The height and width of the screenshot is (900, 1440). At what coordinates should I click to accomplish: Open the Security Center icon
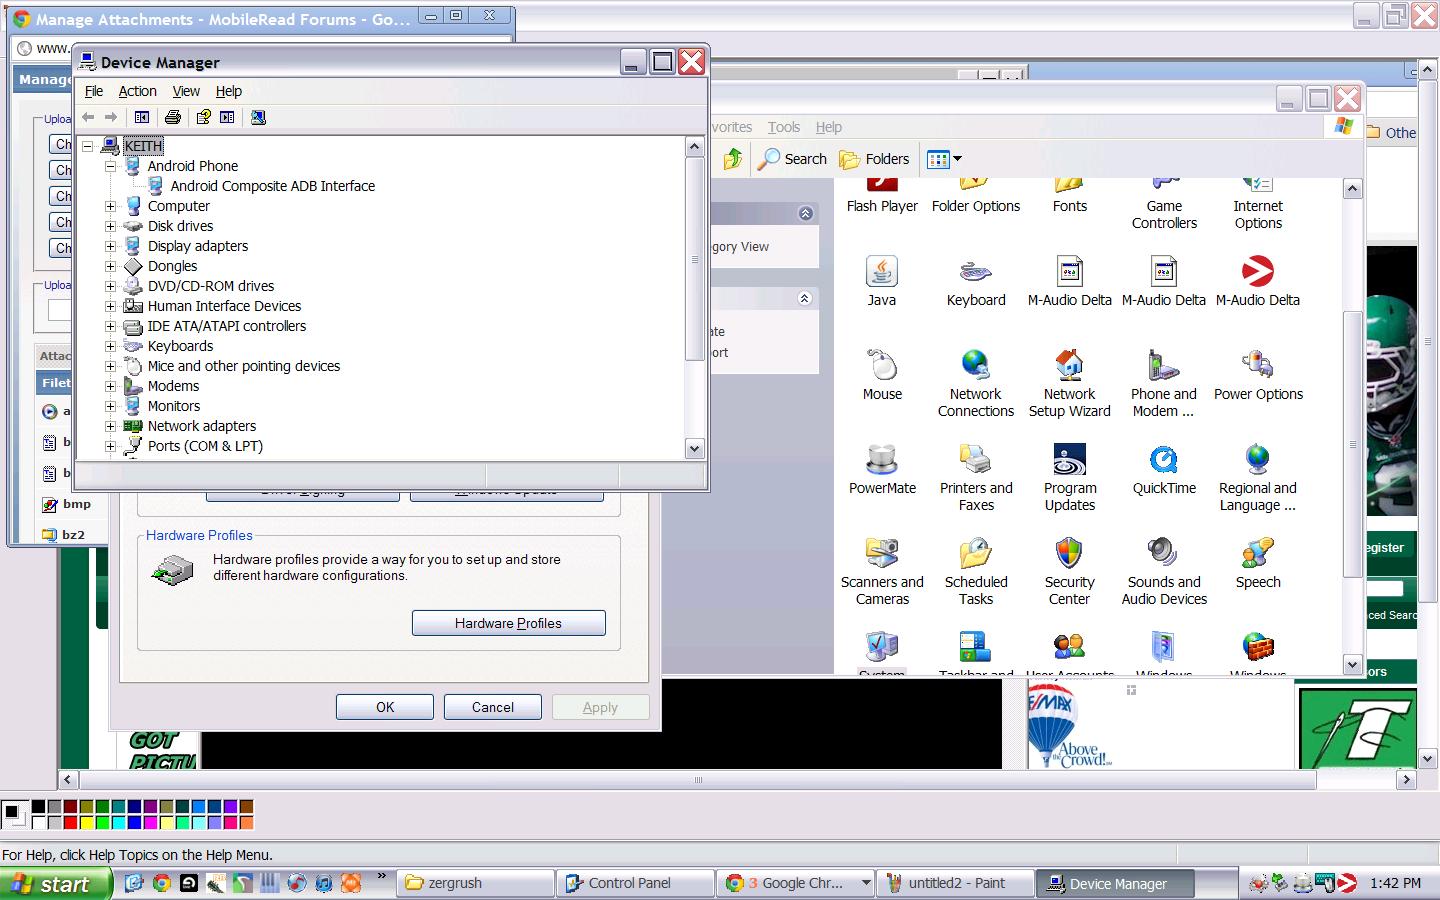point(1070,571)
